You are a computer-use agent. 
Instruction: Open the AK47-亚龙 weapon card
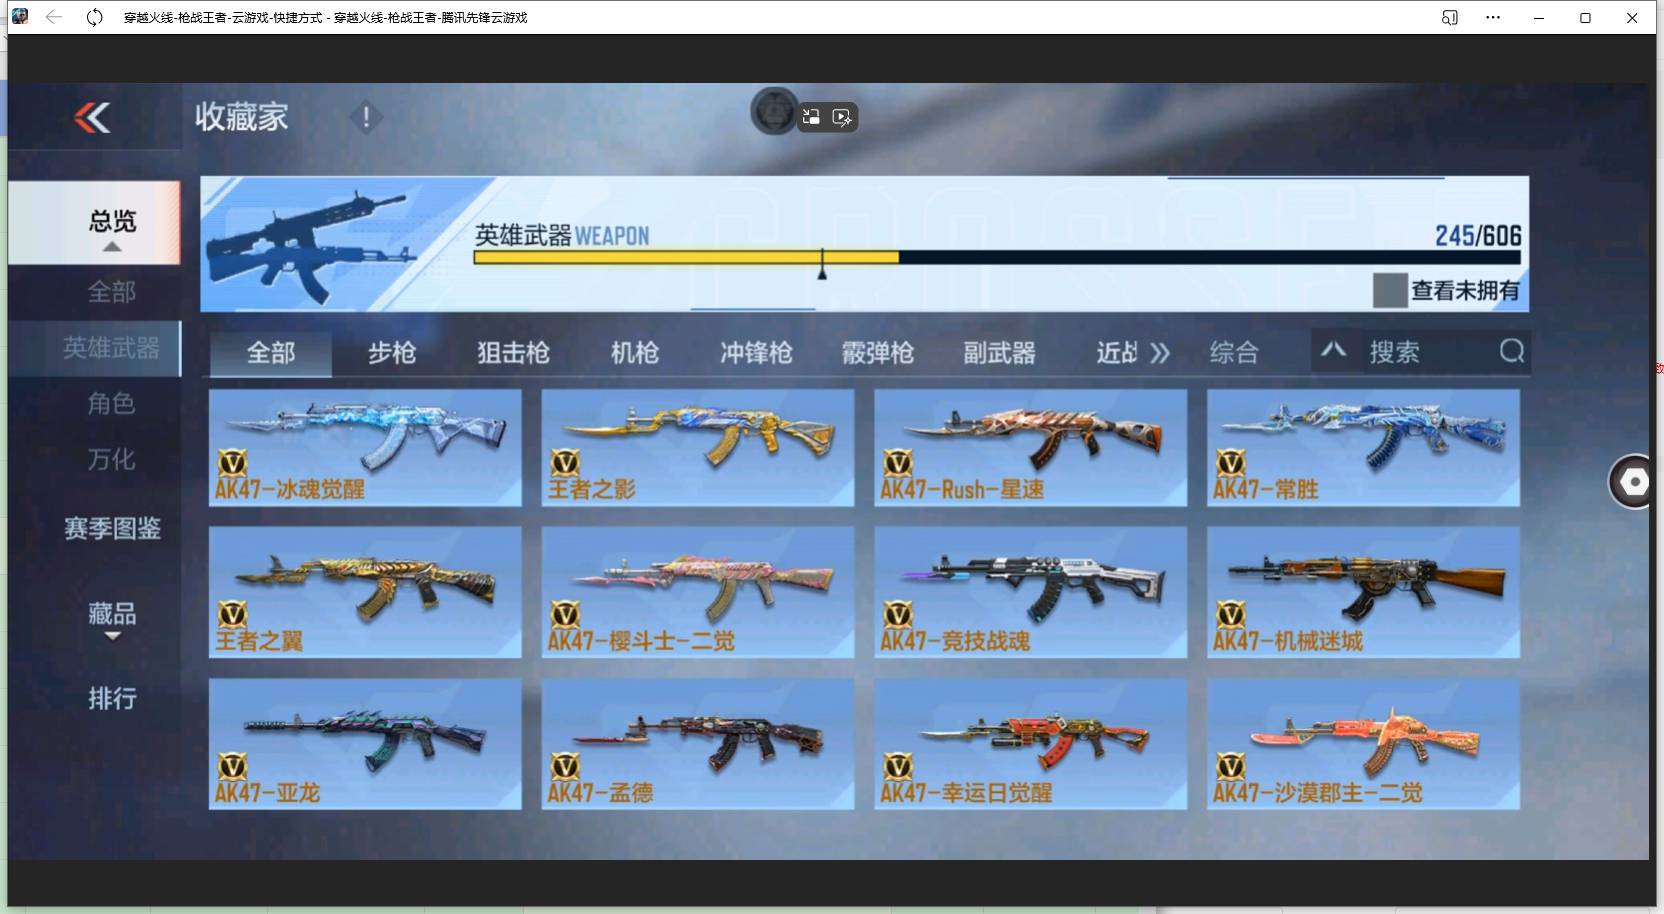point(365,744)
